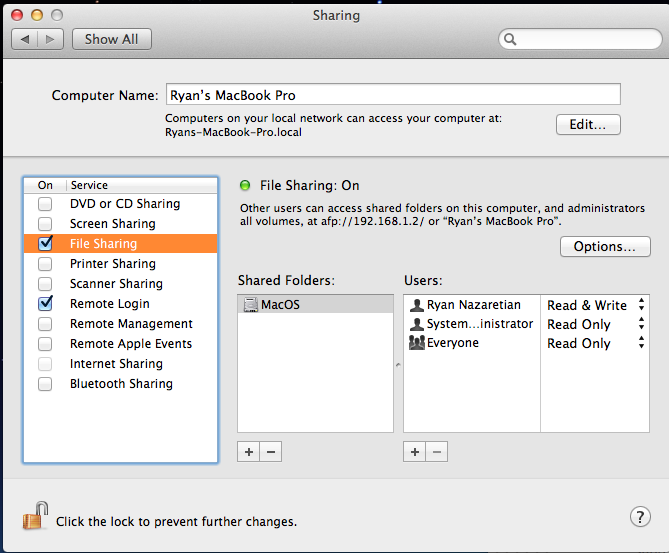The height and width of the screenshot is (553, 669).
Task: Select the Remote Login service row
Action: [121, 304]
